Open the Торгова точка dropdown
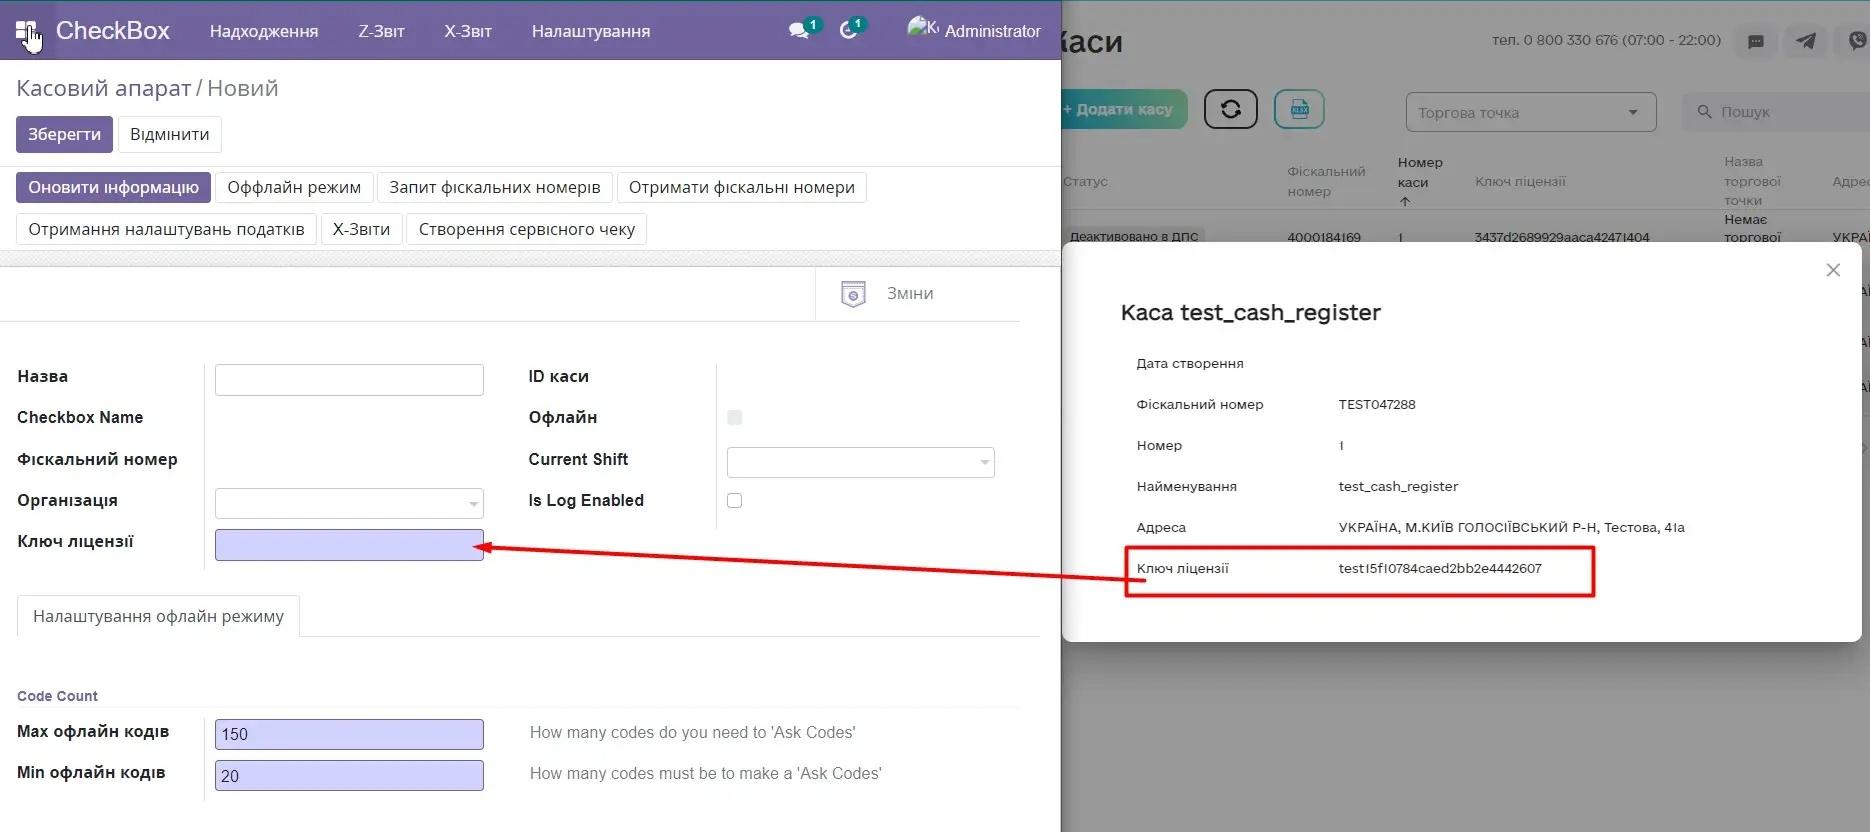1870x832 pixels. tap(1530, 112)
